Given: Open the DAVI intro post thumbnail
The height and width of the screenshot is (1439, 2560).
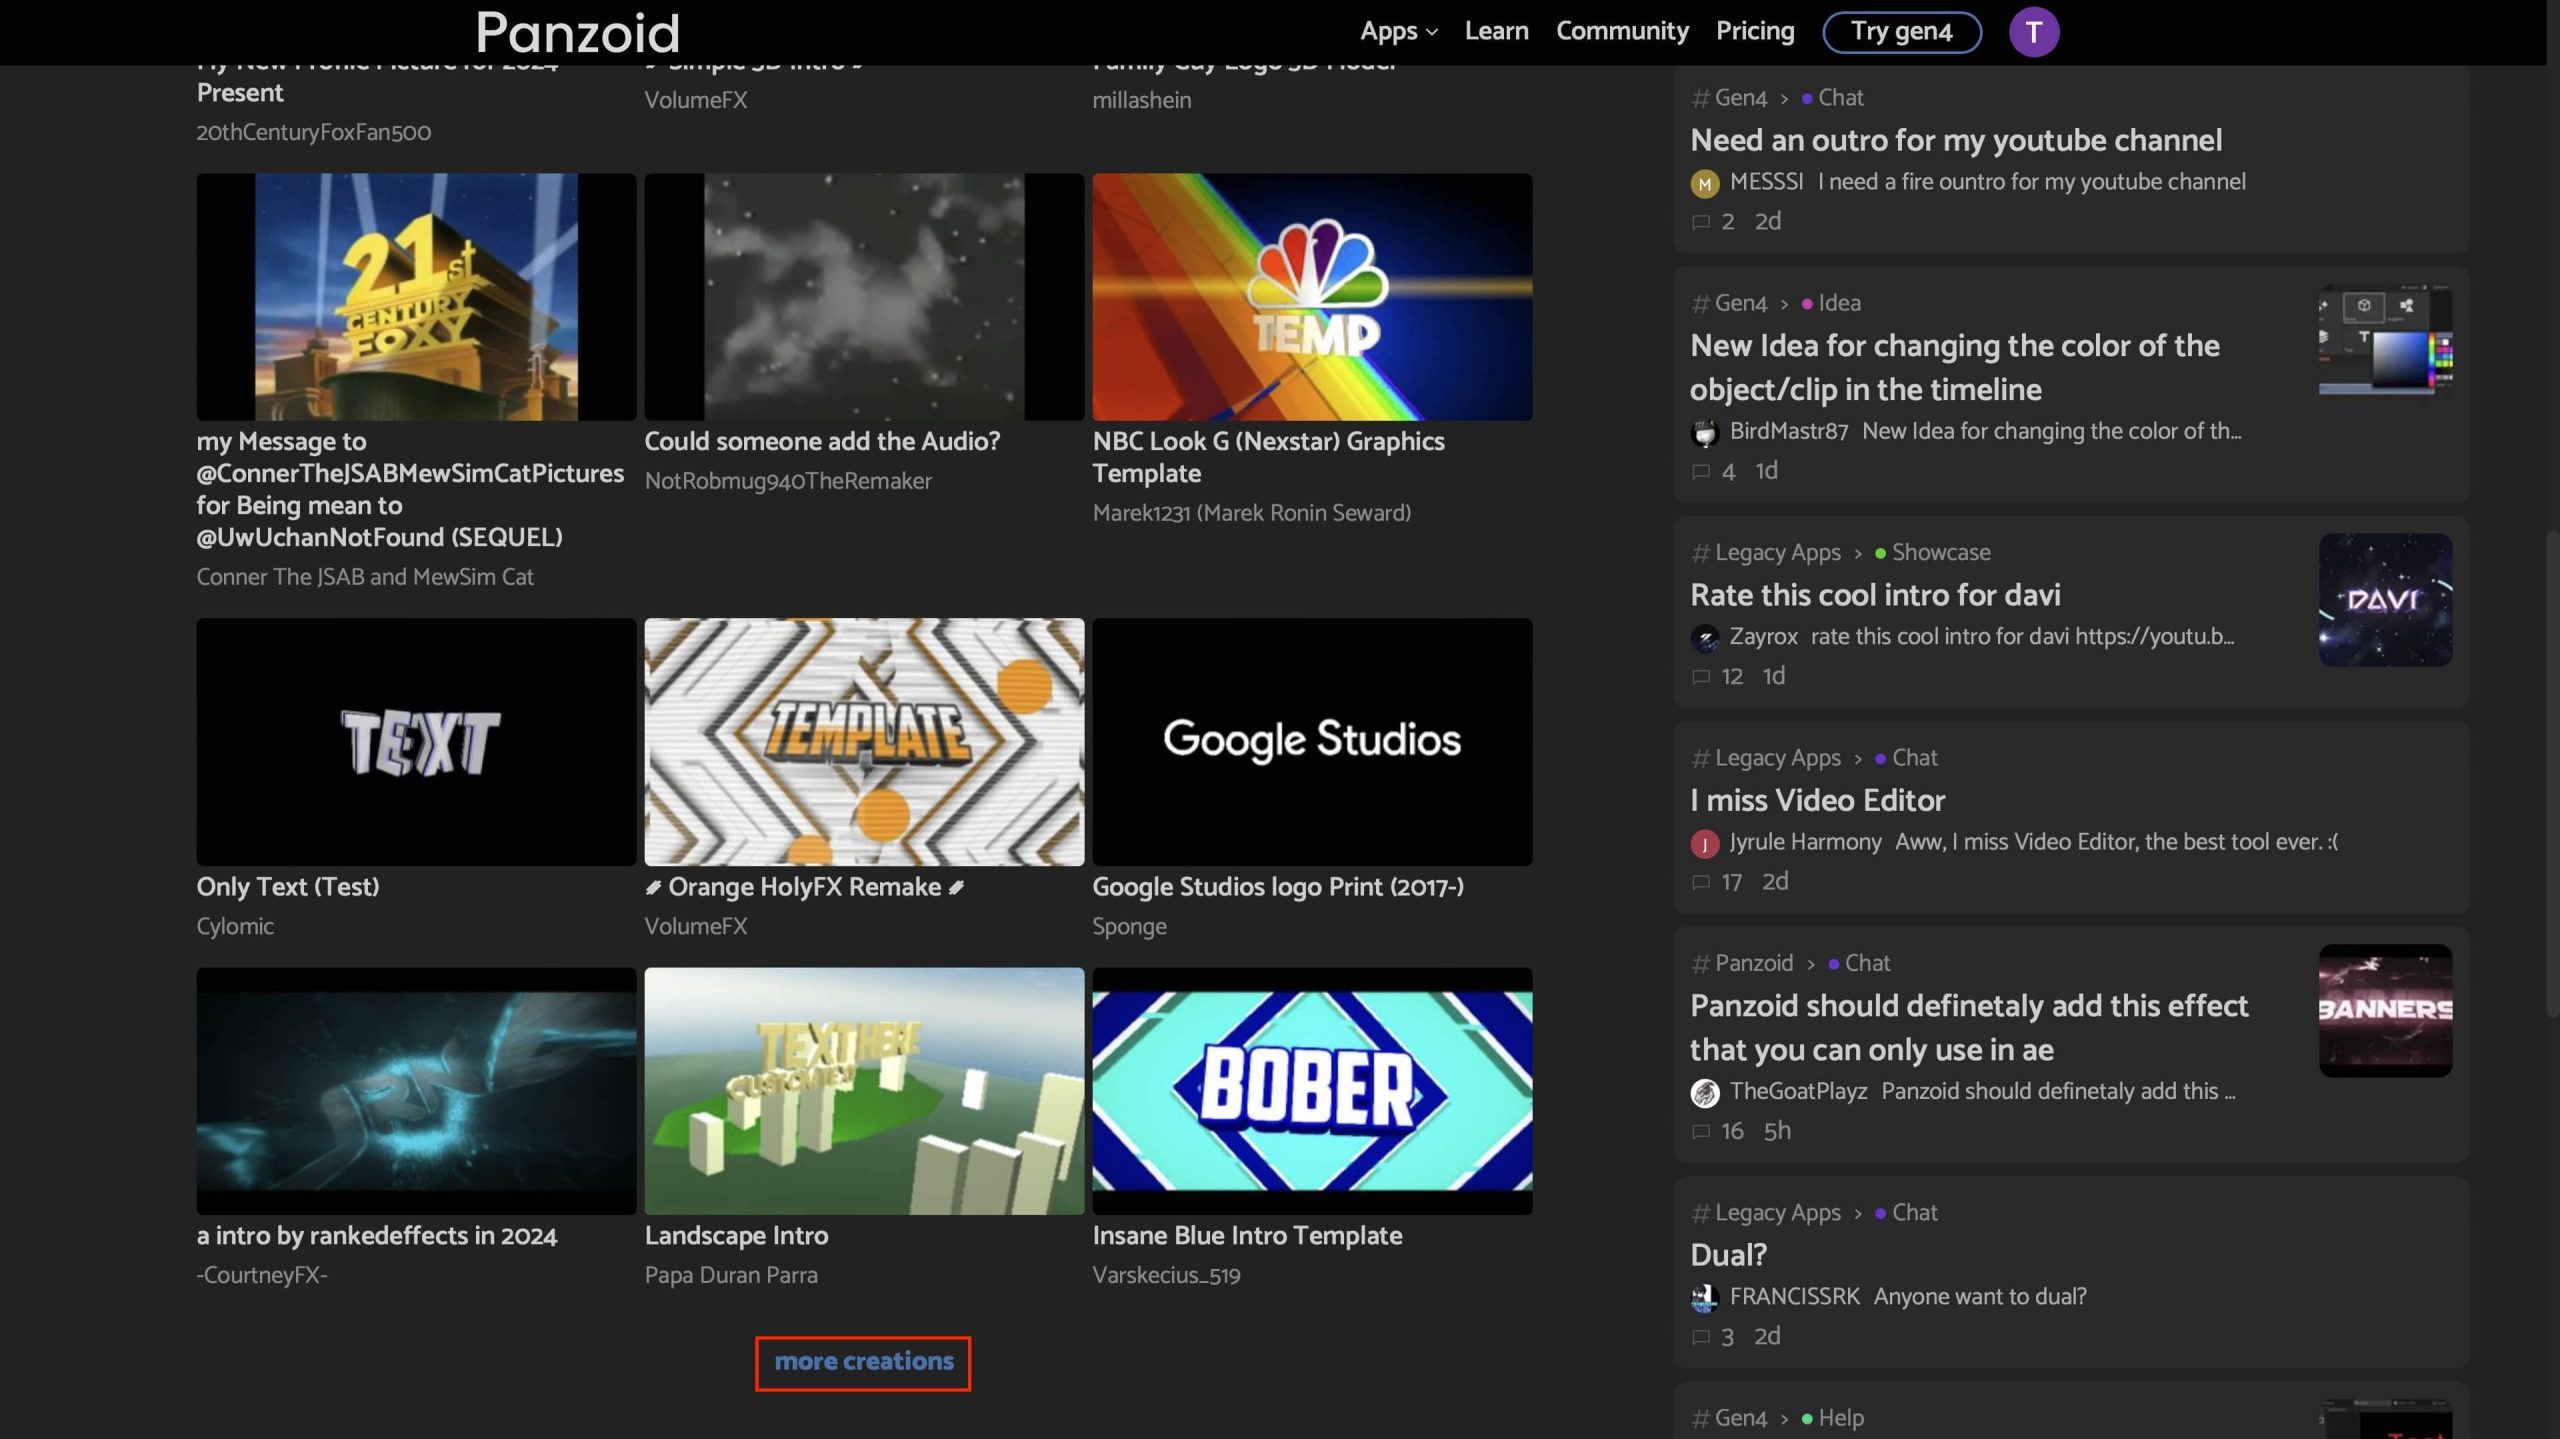Looking at the screenshot, I should 2384,600.
